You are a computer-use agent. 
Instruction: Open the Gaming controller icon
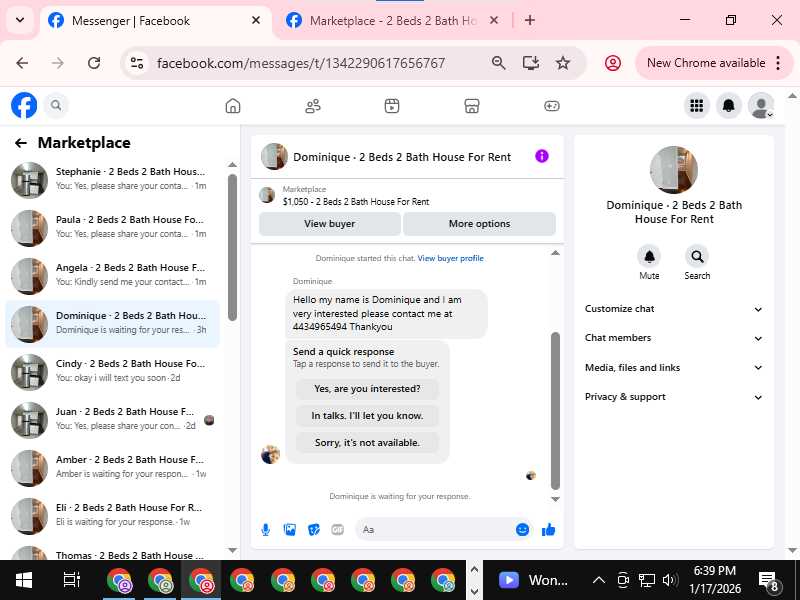pyautogui.click(x=552, y=106)
